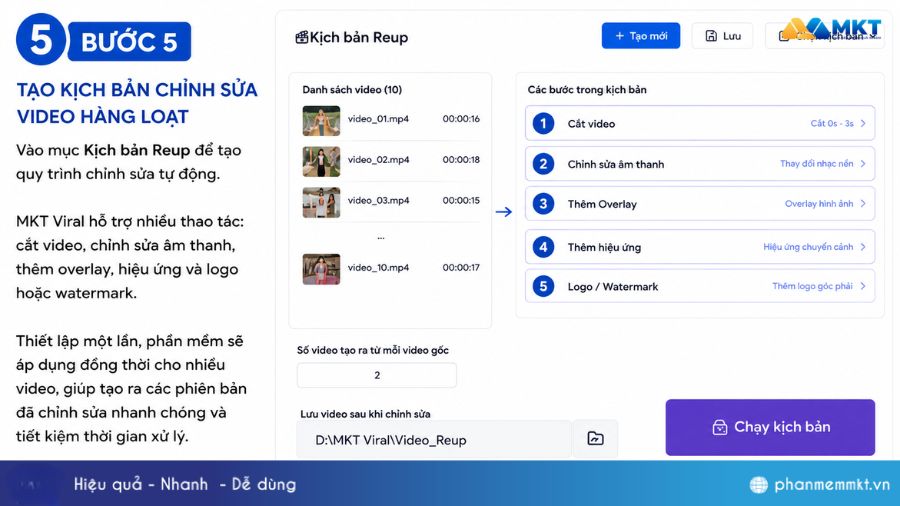Screen dimensions: 900x506
Task: Select video_03.mp4 thumbnail
Action: point(321,202)
